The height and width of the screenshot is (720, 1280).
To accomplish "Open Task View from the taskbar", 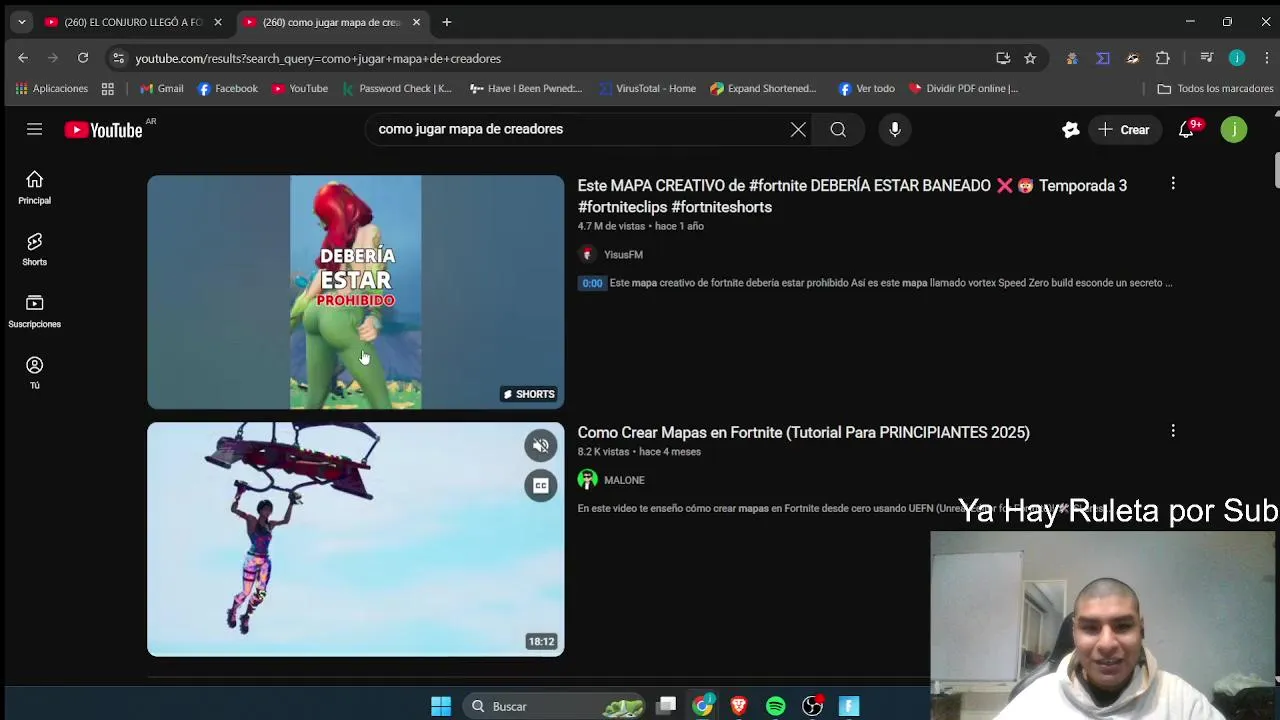I will coord(666,706).
